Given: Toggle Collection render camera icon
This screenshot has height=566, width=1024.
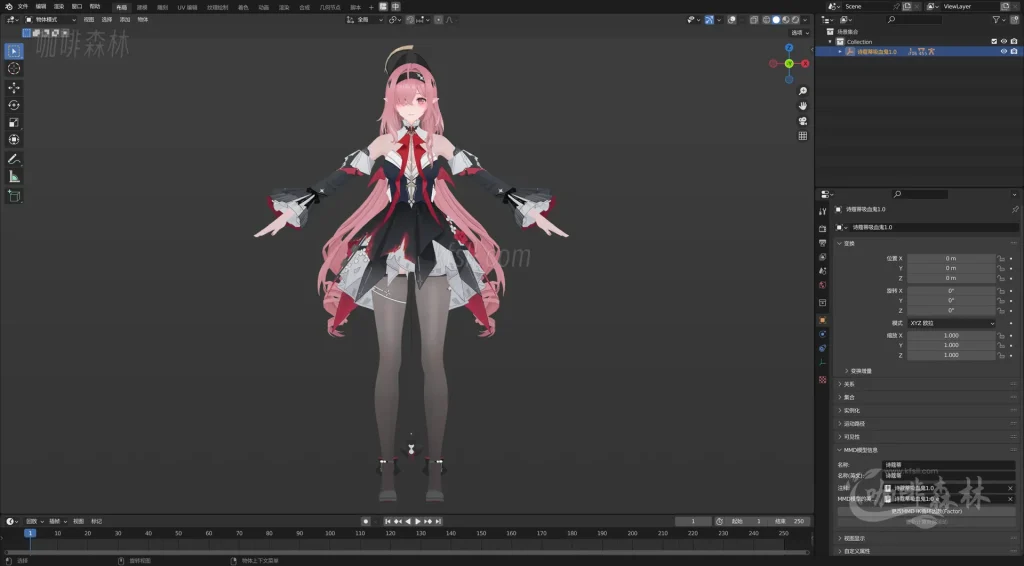Looking at the screenshot, I should 1014,42.
